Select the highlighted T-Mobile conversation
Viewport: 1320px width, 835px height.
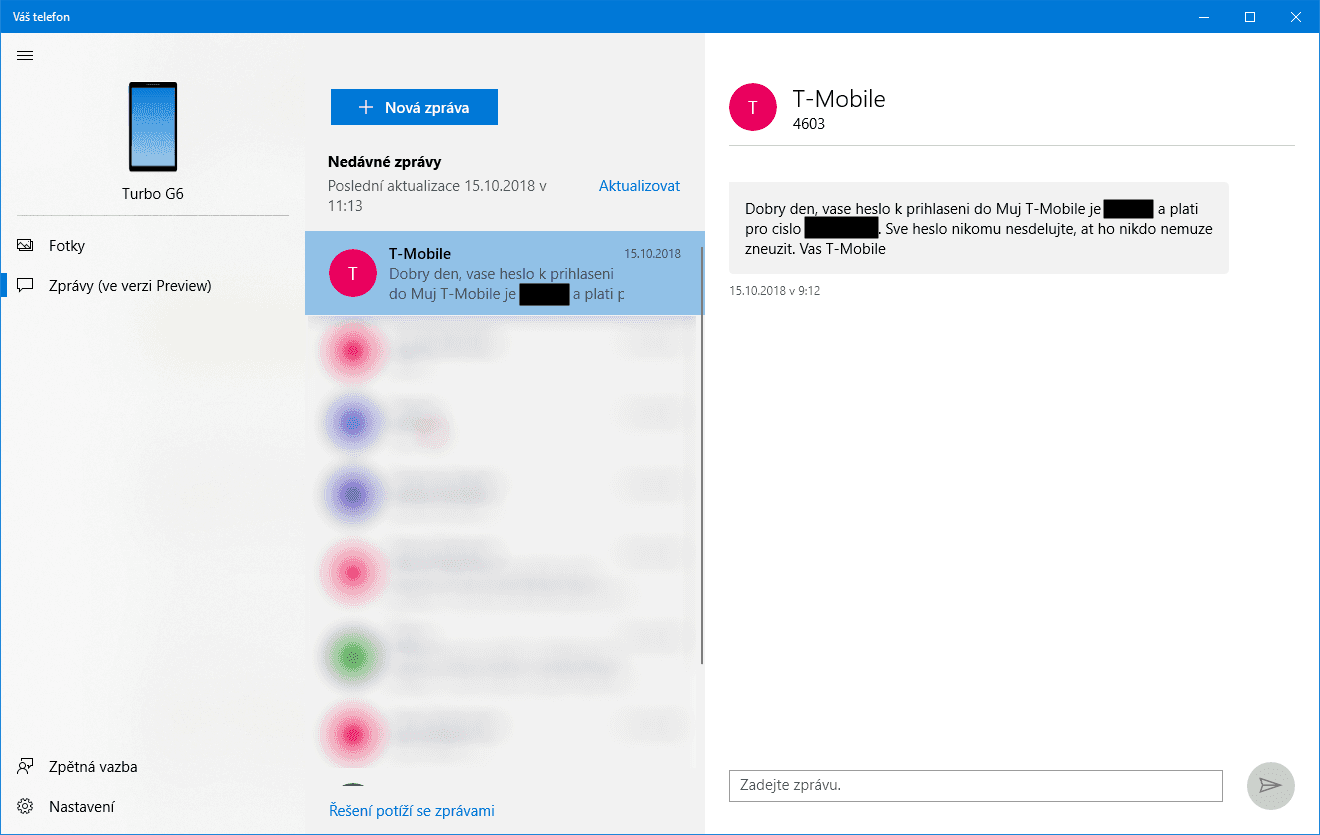tap(505, 272)
